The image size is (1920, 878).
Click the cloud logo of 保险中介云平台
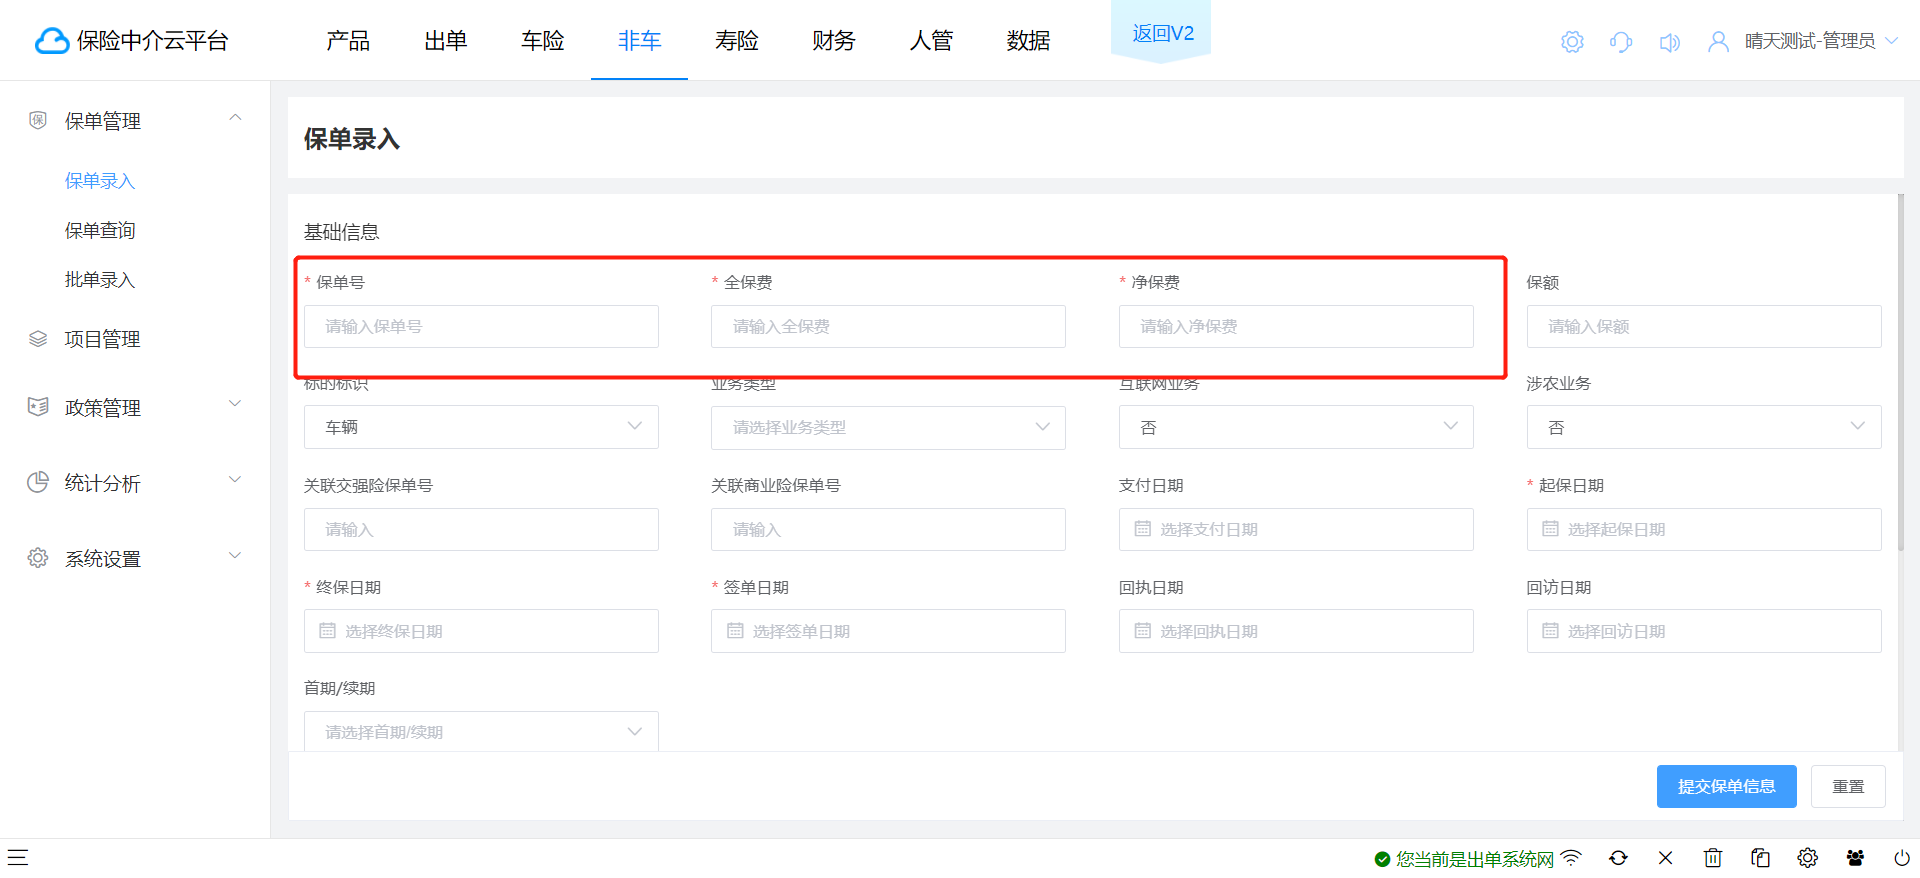click(x=52, y=40)
